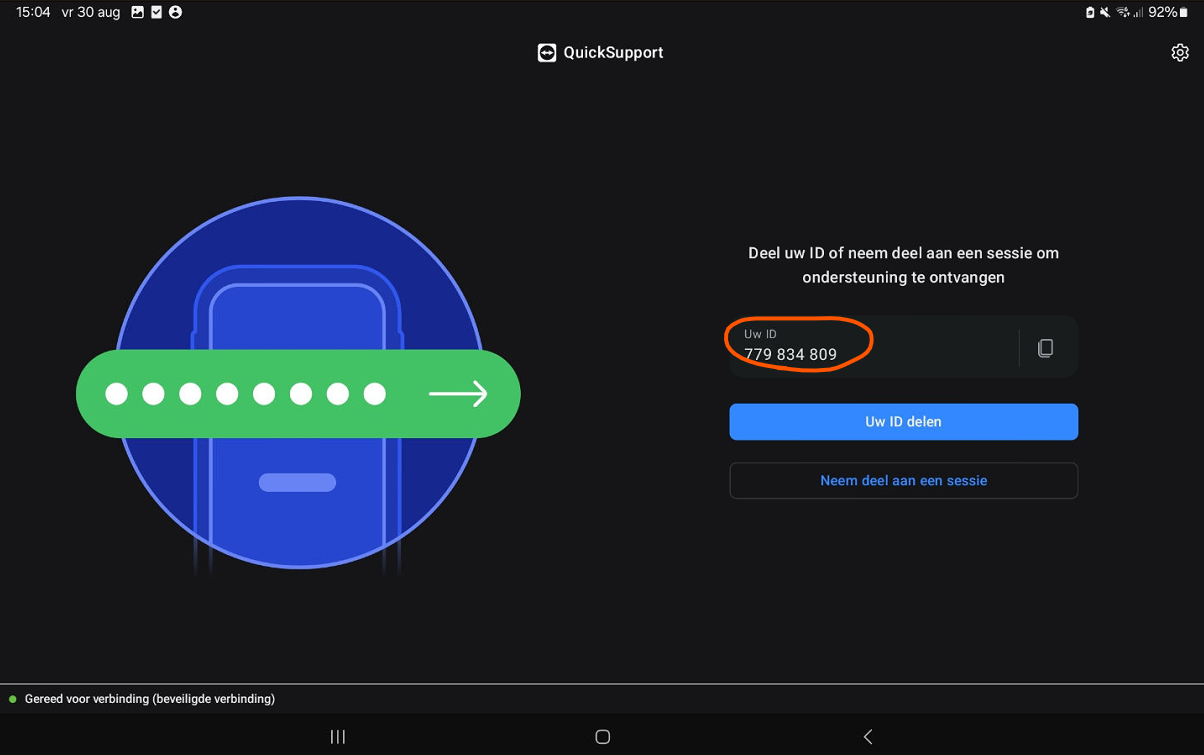Open settings via the gear icon
The width and height of the screenshot is (1204, 755).
pyautogui.click(x=1180, y=53)
